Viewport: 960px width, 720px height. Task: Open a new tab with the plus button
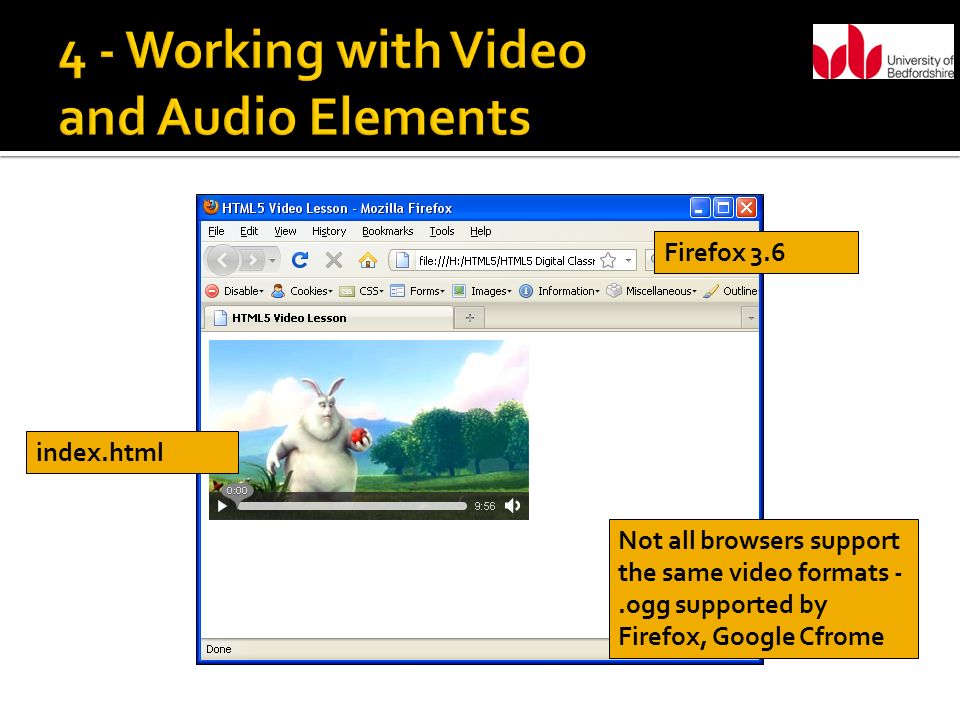click(x=470, y=318)
